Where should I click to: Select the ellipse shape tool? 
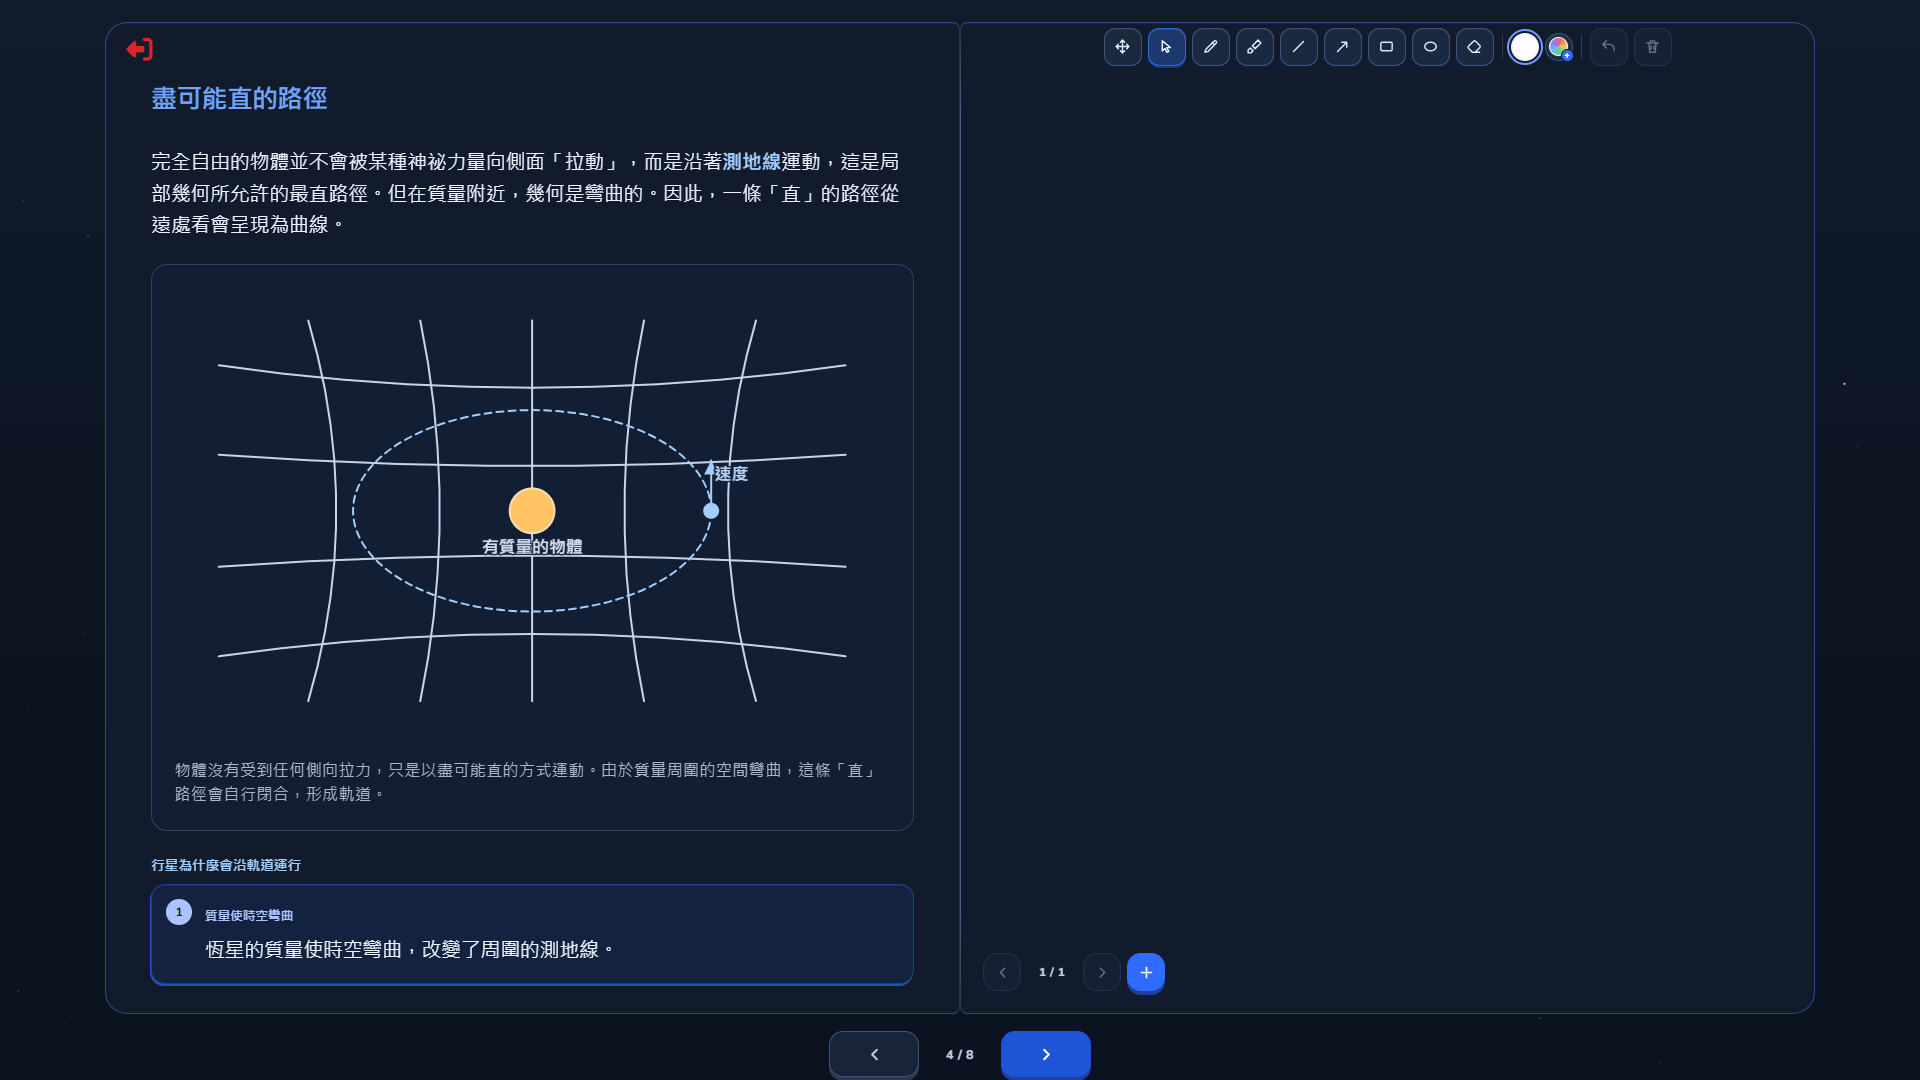tap(1430, 47)
